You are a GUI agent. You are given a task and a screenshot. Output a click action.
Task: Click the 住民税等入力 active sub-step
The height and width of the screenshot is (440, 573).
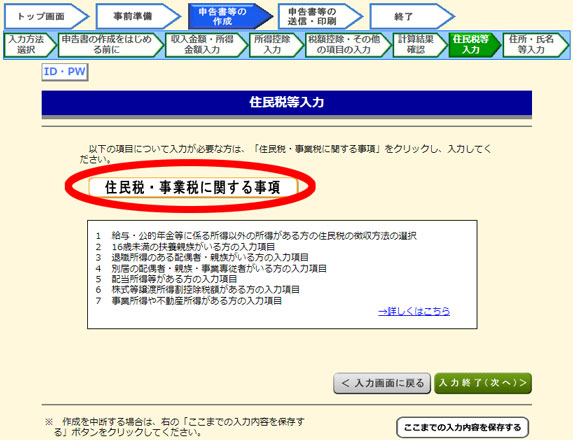click(474, 45)
